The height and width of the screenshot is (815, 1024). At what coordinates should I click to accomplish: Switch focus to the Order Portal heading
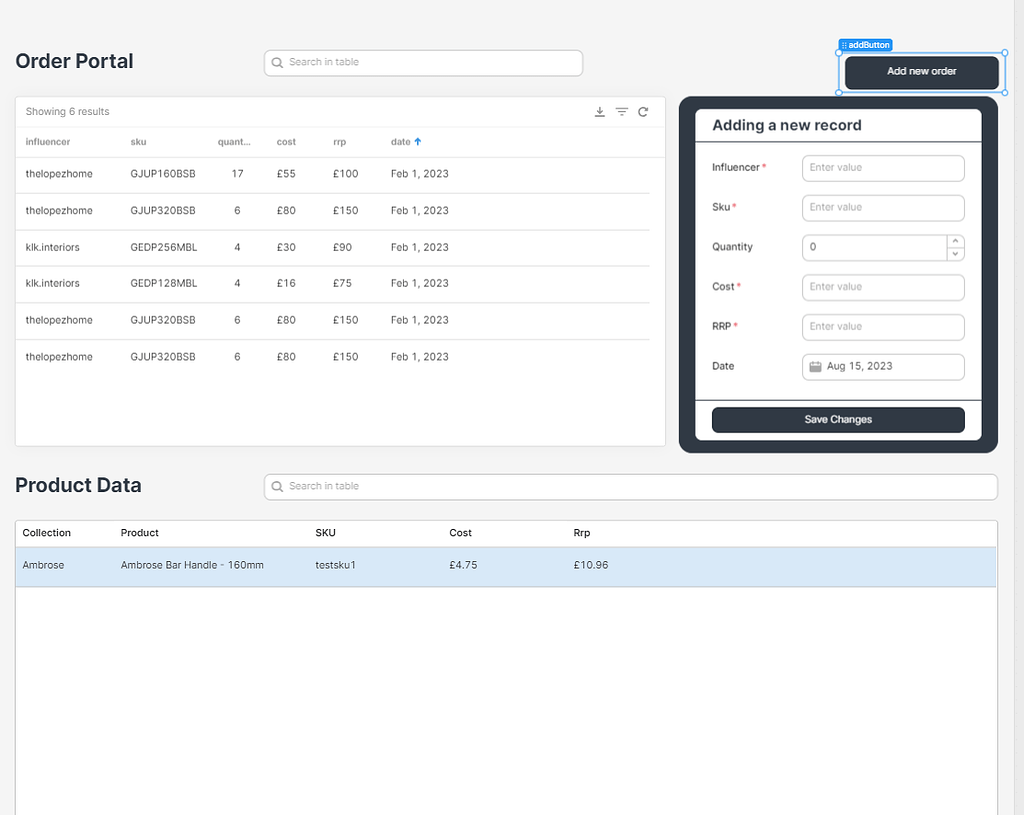[x=74, y=61]
